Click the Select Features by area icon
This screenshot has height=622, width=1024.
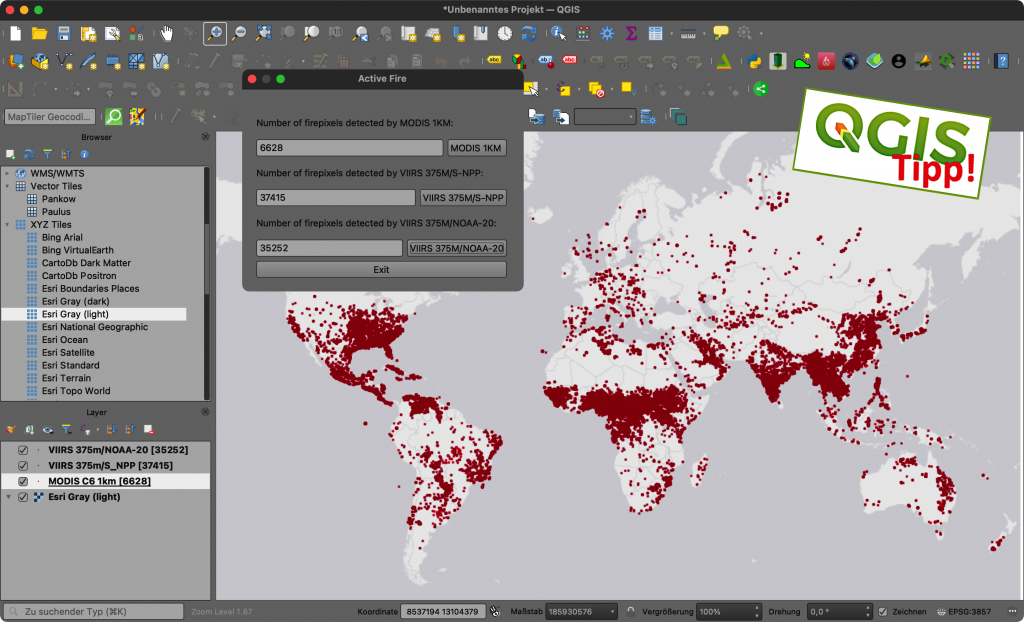531,90
